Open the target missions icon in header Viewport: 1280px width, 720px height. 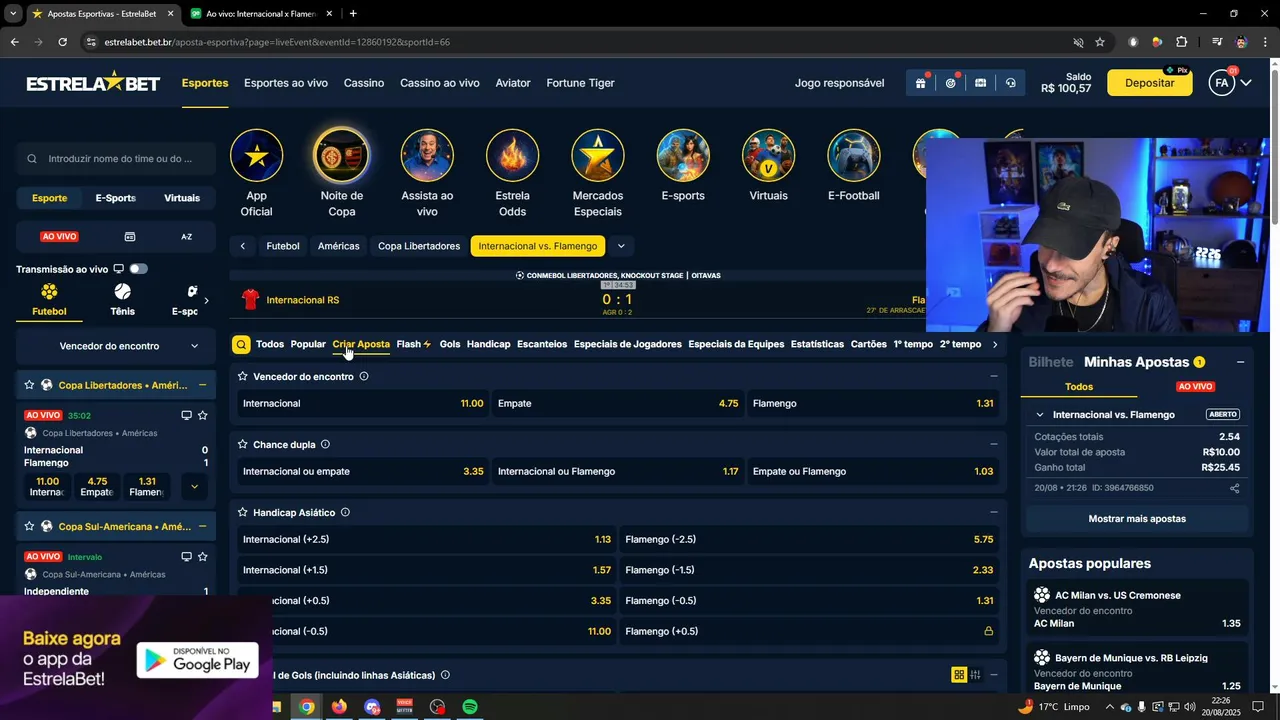click(950, 83)
